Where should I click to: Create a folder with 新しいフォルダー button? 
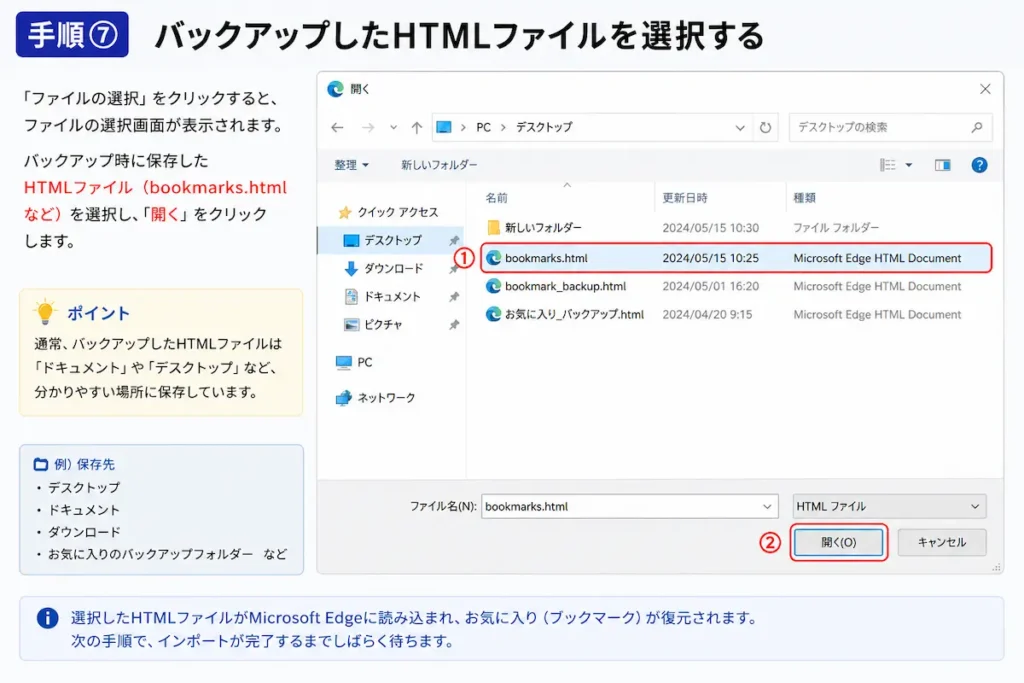439,165
